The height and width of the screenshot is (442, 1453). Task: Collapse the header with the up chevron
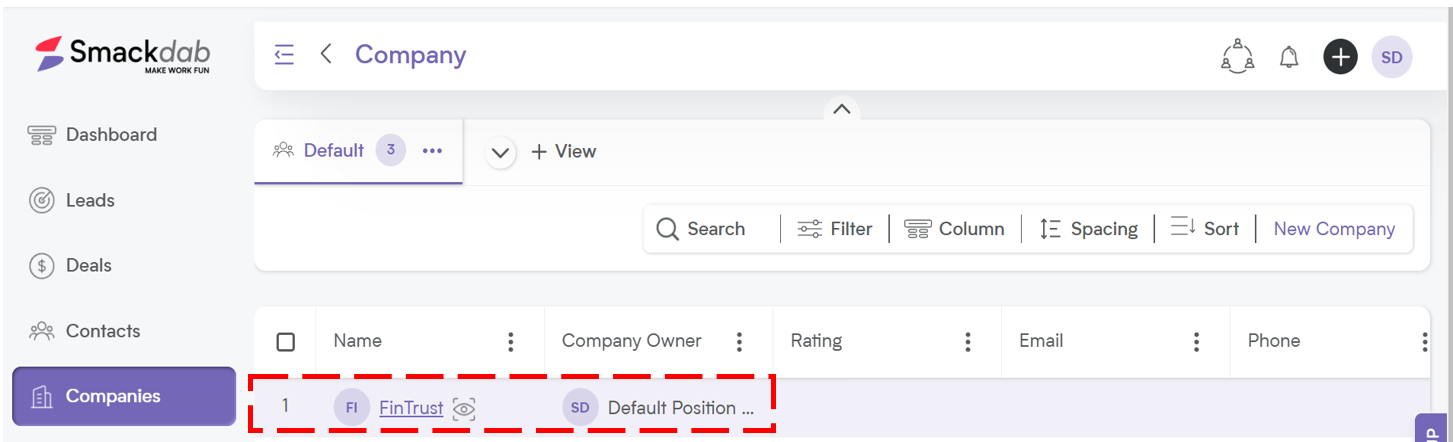coord(842,109)
